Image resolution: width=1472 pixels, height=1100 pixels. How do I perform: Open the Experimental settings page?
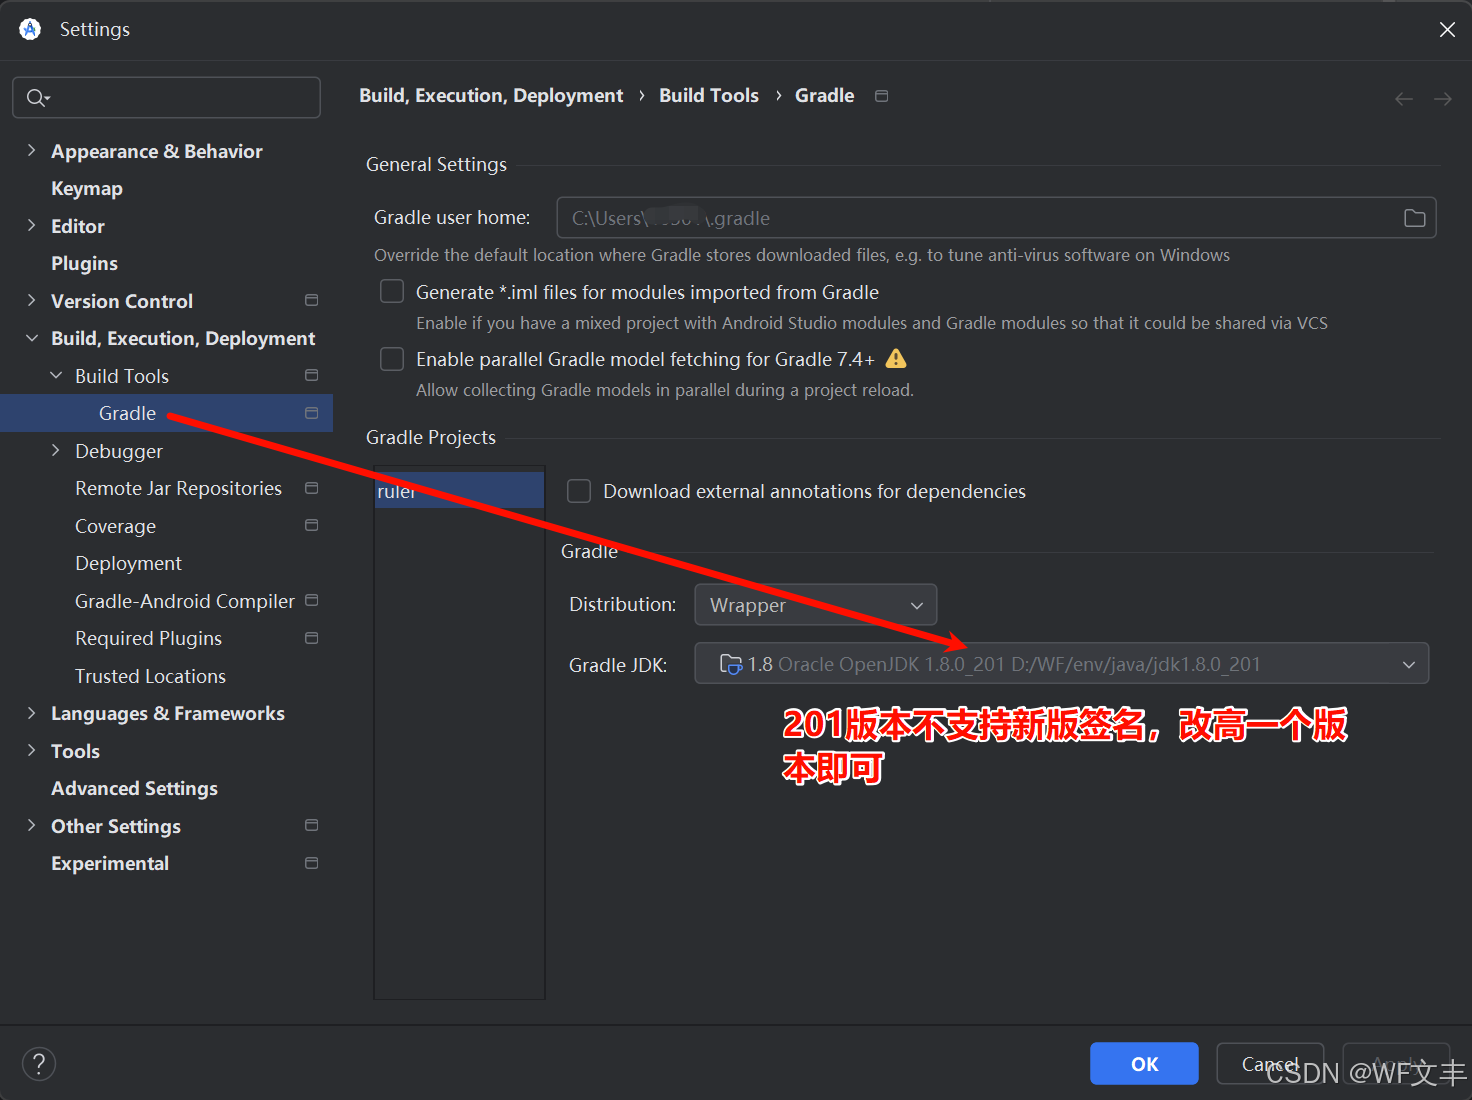(x=110, y=863)
